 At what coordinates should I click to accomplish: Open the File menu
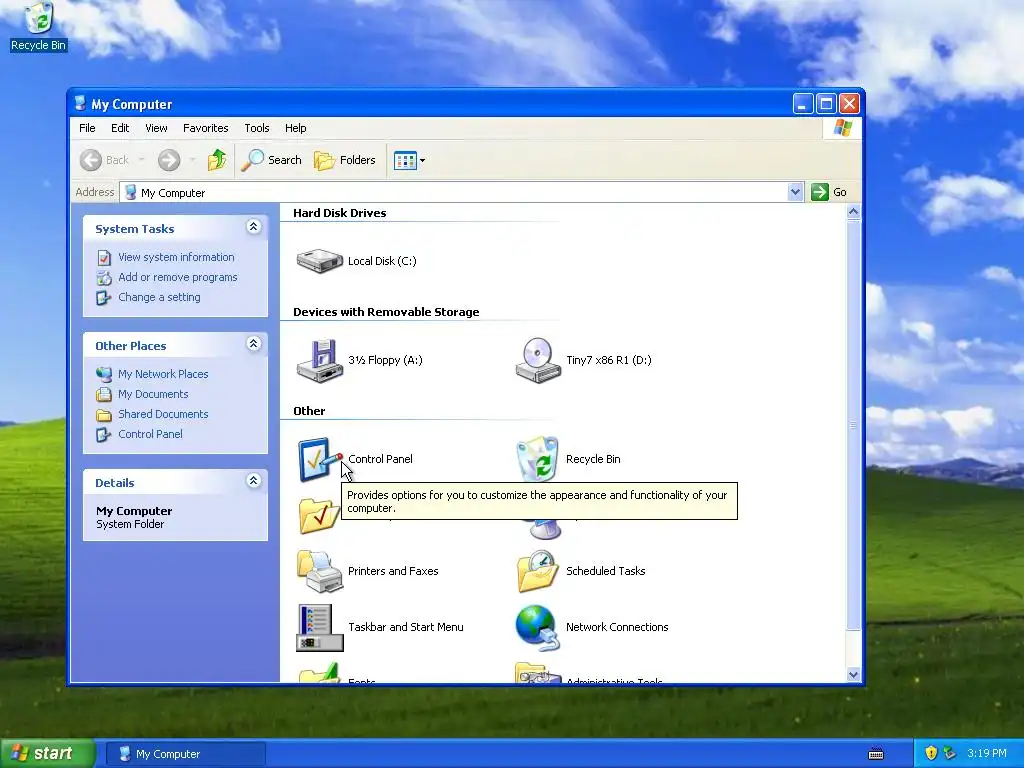coord(87,128)
